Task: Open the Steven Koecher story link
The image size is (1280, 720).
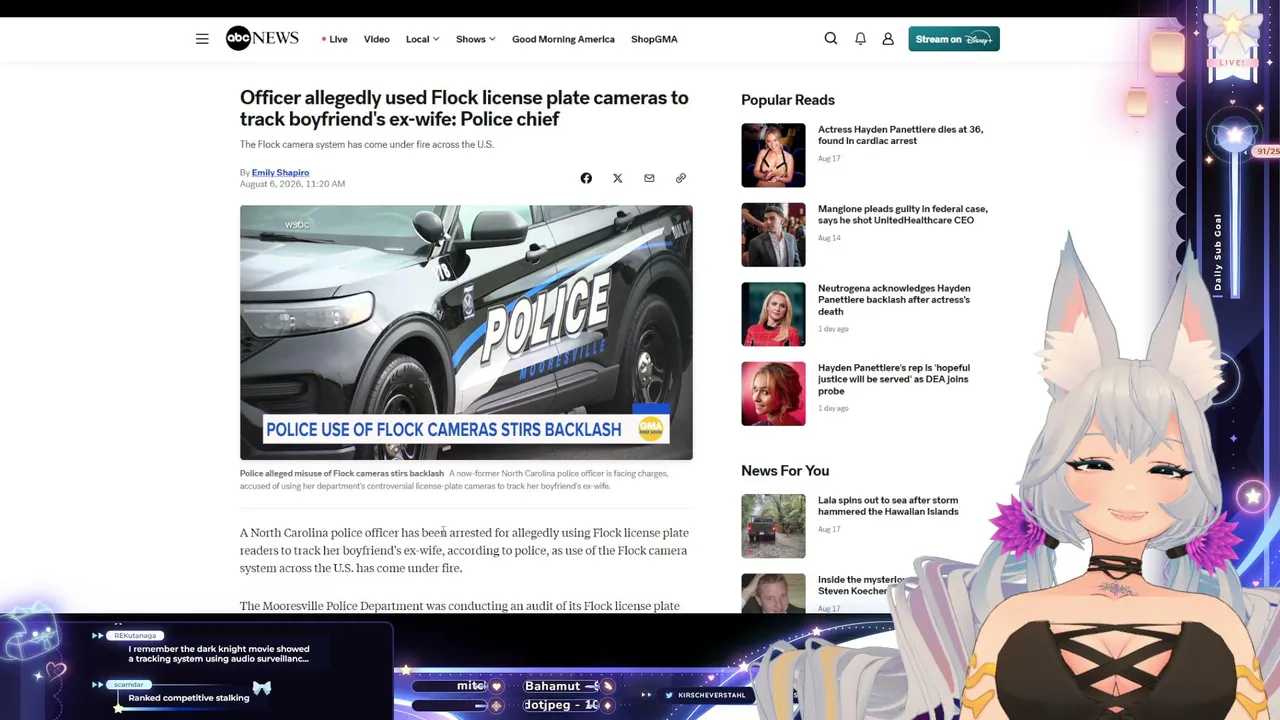Action: 862,585
